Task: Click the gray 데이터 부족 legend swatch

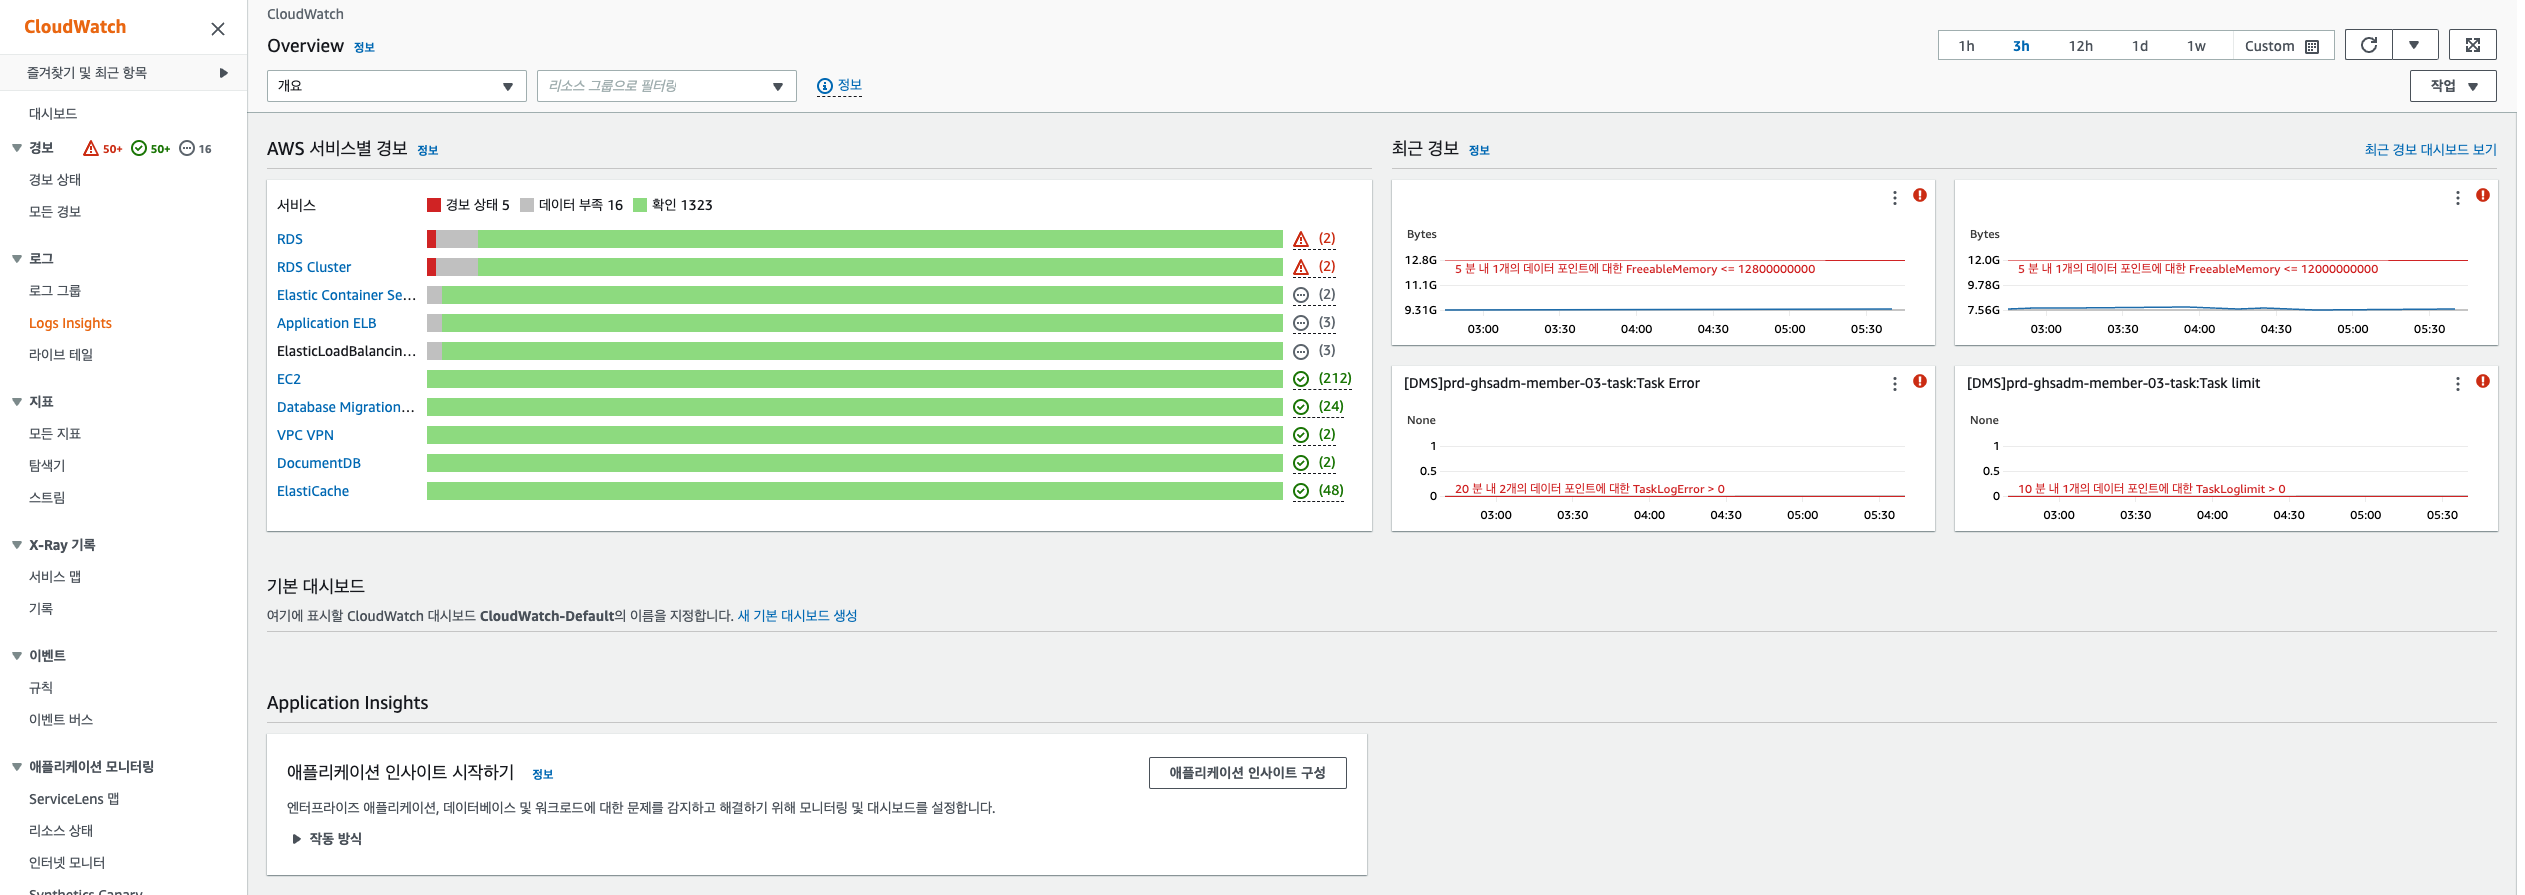Action: pyautogui.click(x=527, y=205)
